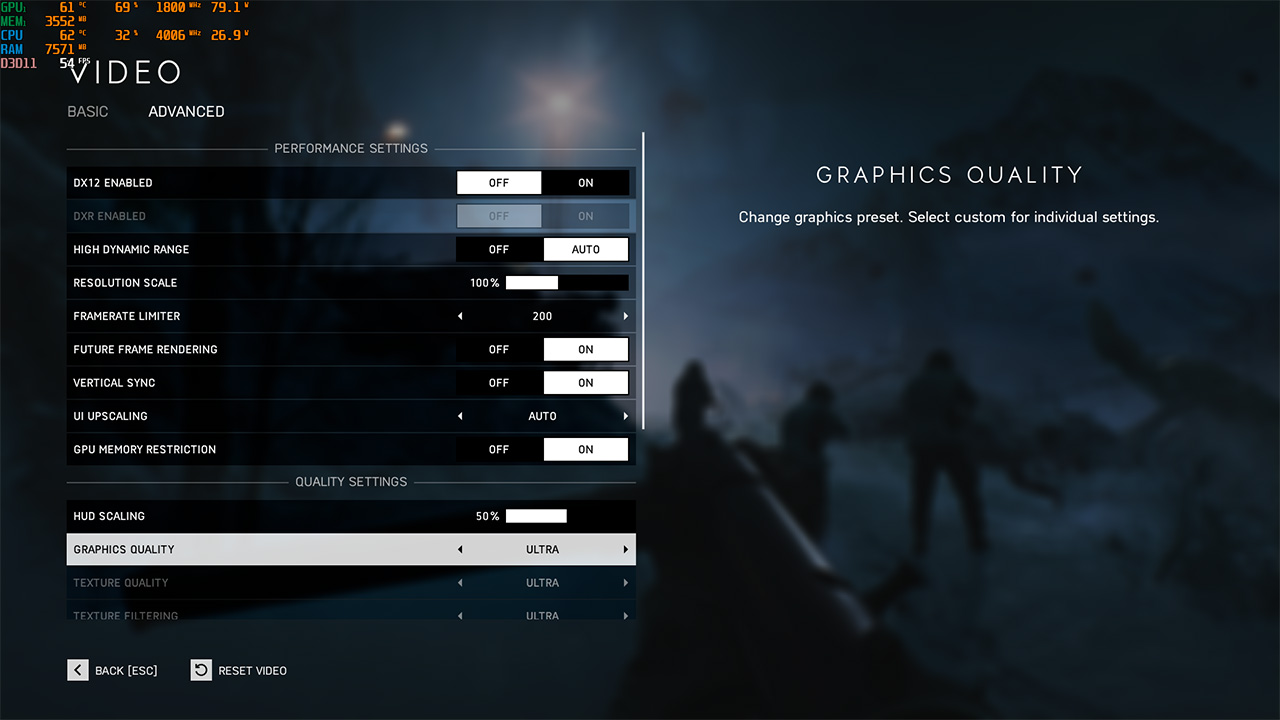Click the GPU MEMORY RESTRICTION label
The image size is (1280, 720).
(145, 449)
